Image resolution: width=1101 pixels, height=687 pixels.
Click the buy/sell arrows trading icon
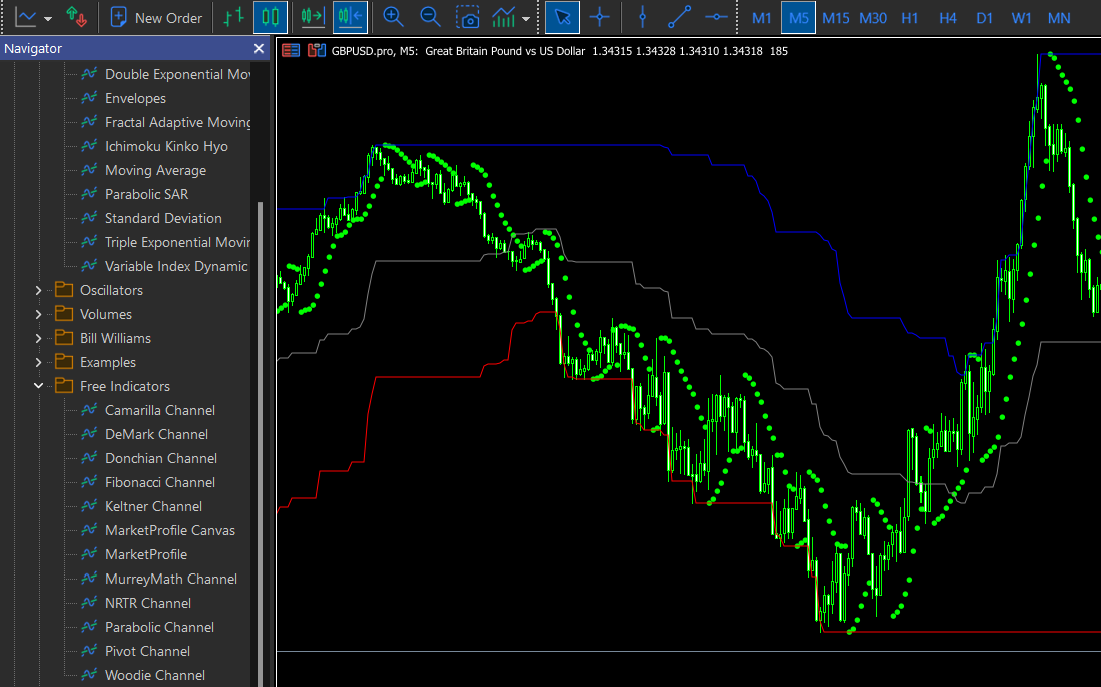[77, 18]
